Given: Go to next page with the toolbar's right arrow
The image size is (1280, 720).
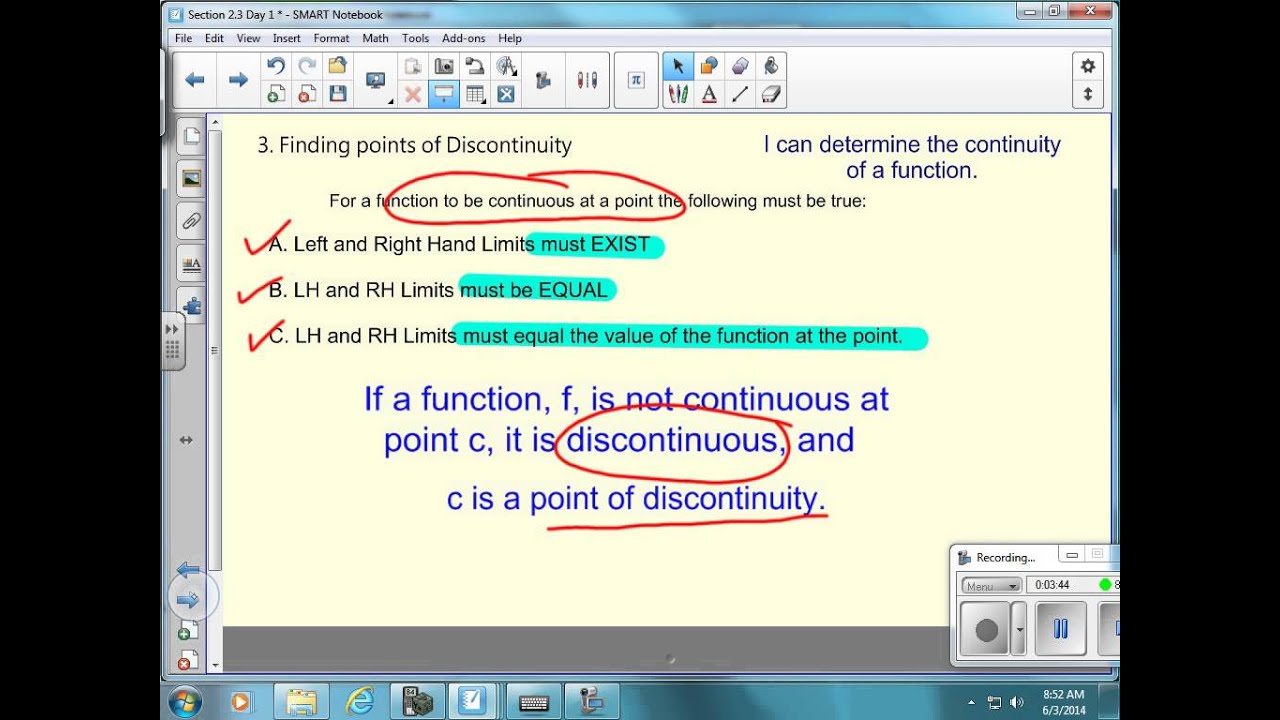Looking at the screenshot, I should [x=238, y=80].
